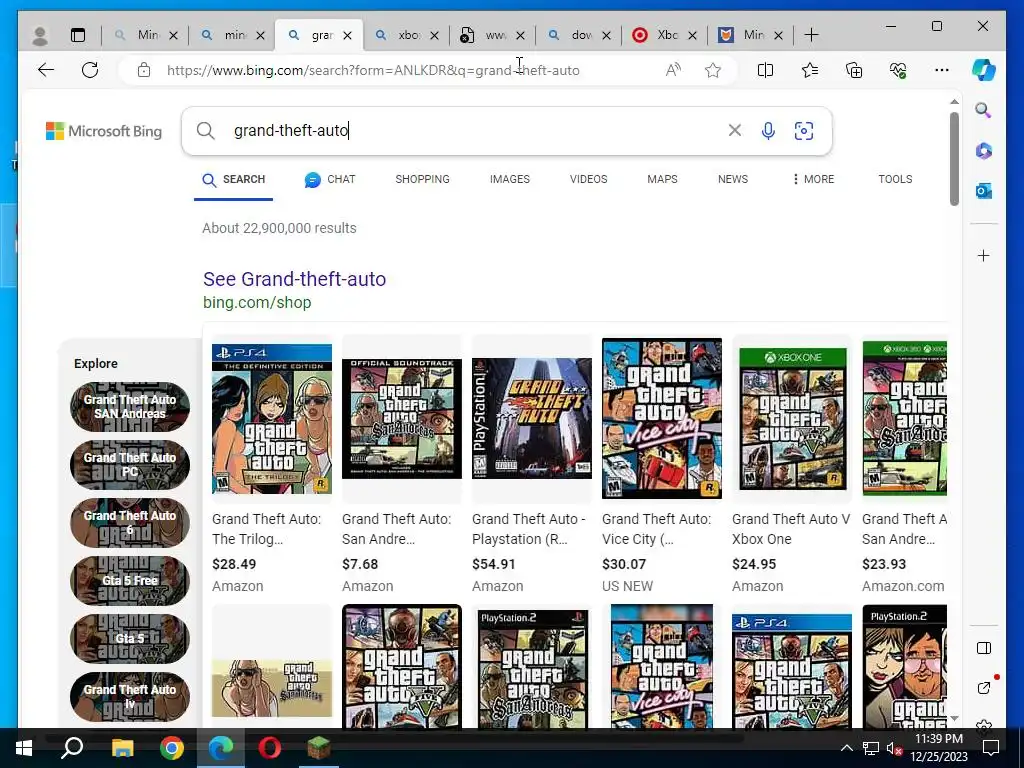Add this page to favorites star
The width and height of the screenshot is (1024, 768).
[x=713, y=70]
